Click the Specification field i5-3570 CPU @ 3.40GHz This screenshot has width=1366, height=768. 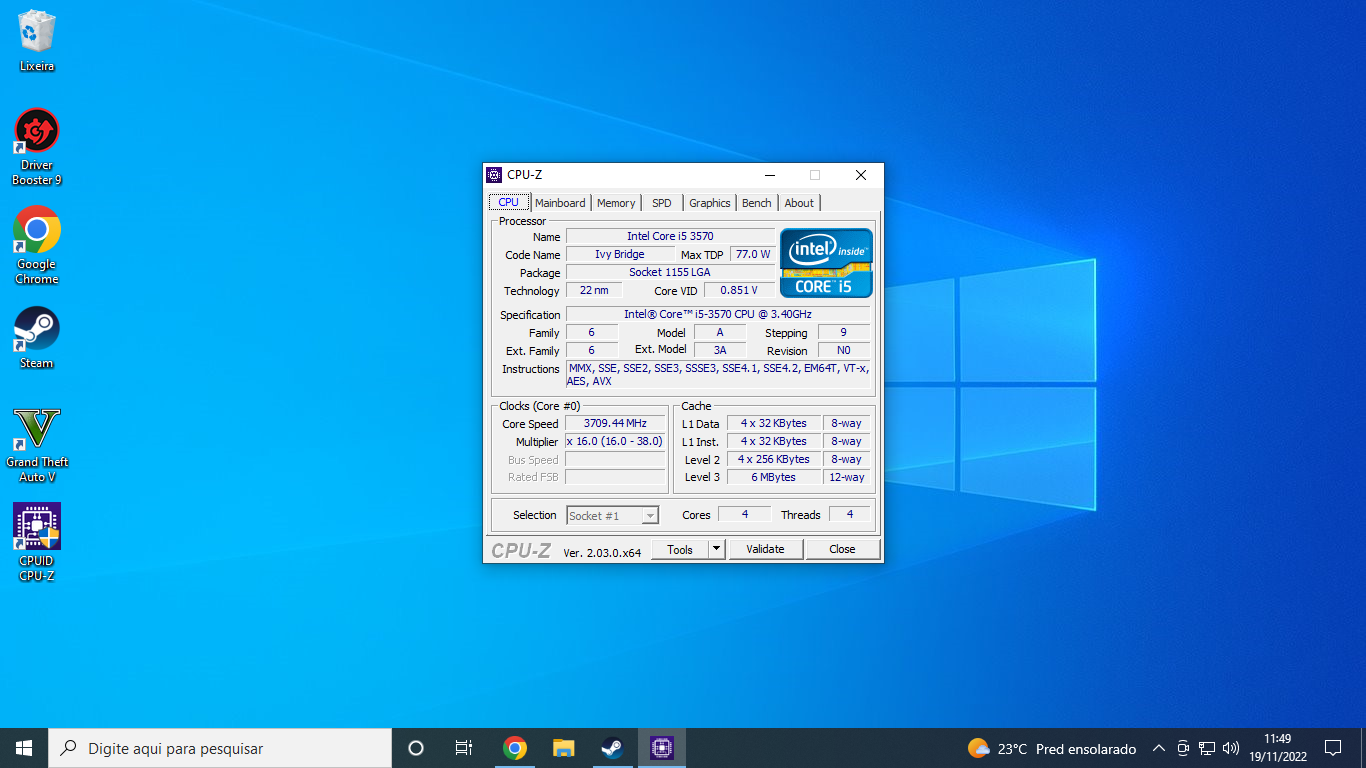tap(718, 314)
